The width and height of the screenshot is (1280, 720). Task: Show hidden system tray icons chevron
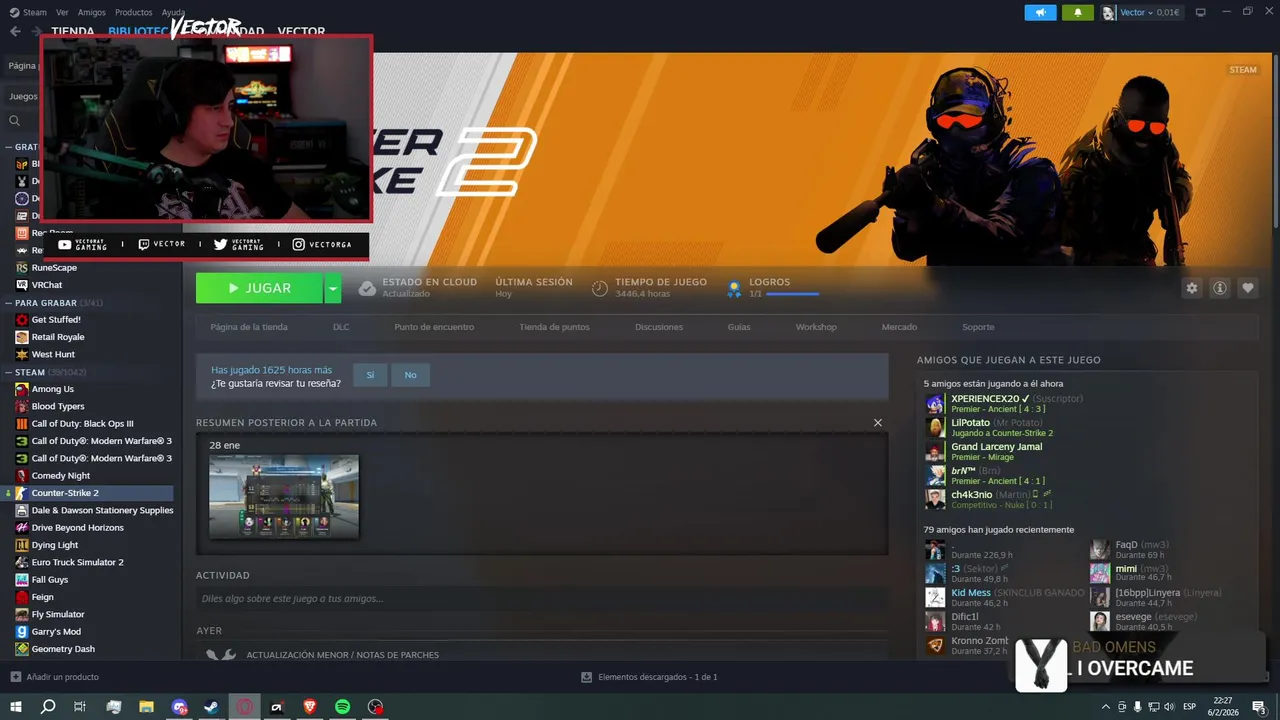[x=1105, y=706]
